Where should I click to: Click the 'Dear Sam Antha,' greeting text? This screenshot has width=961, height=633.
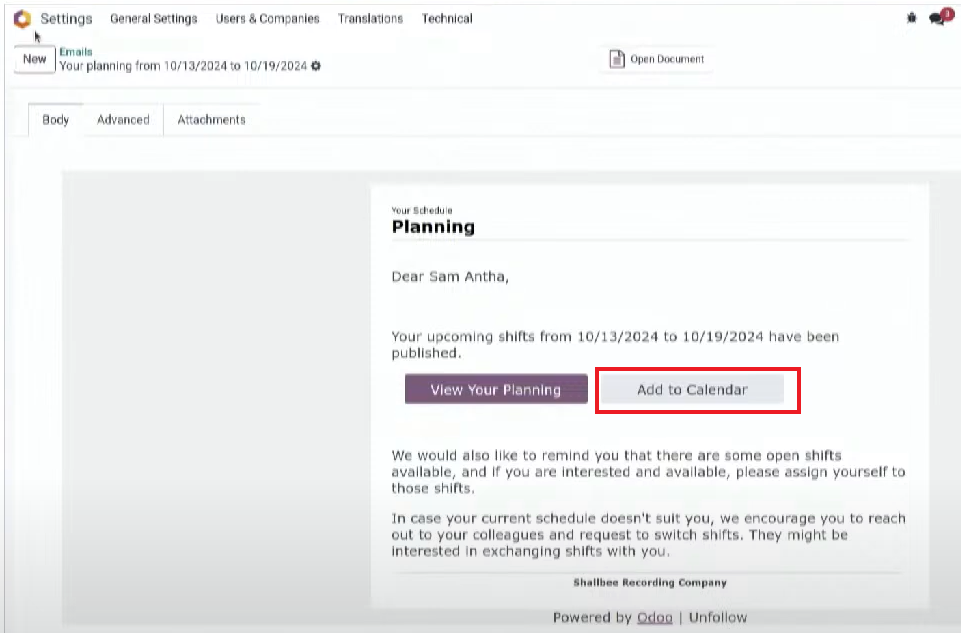point(450,276)
